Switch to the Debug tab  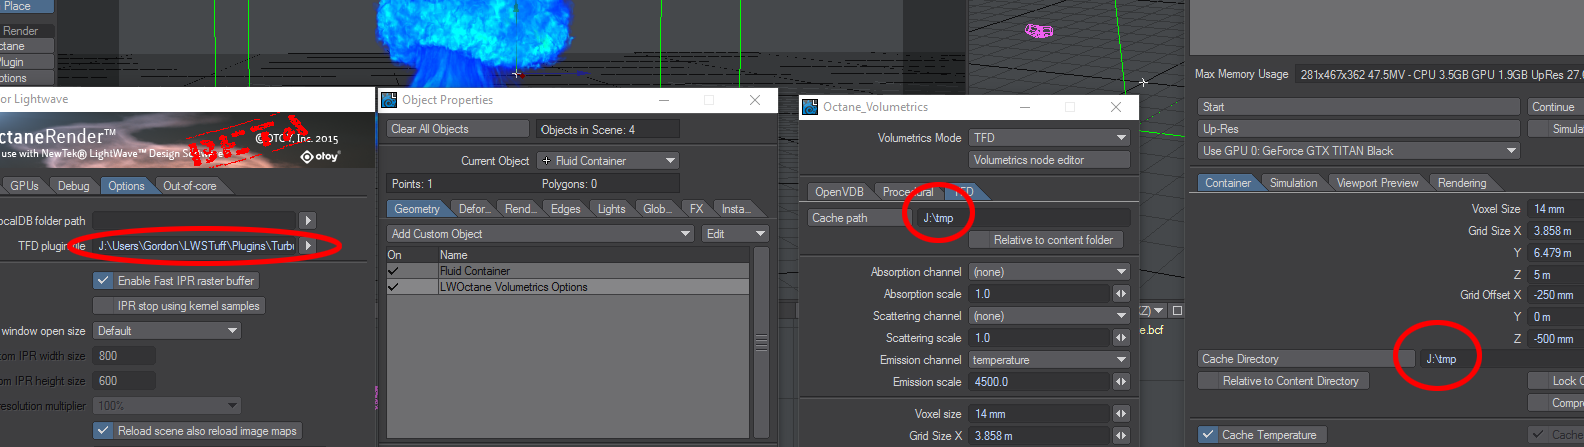(x=73, y=186)
